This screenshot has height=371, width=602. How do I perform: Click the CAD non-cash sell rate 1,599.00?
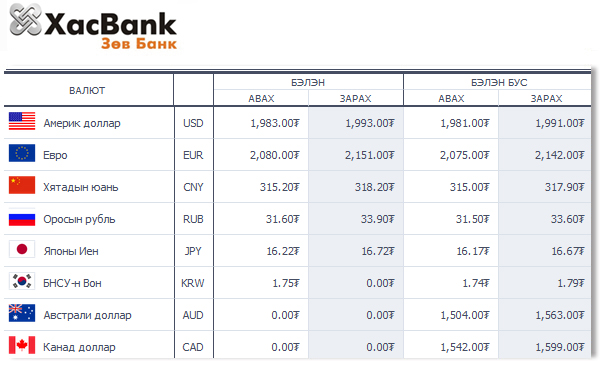pos(560,347)
